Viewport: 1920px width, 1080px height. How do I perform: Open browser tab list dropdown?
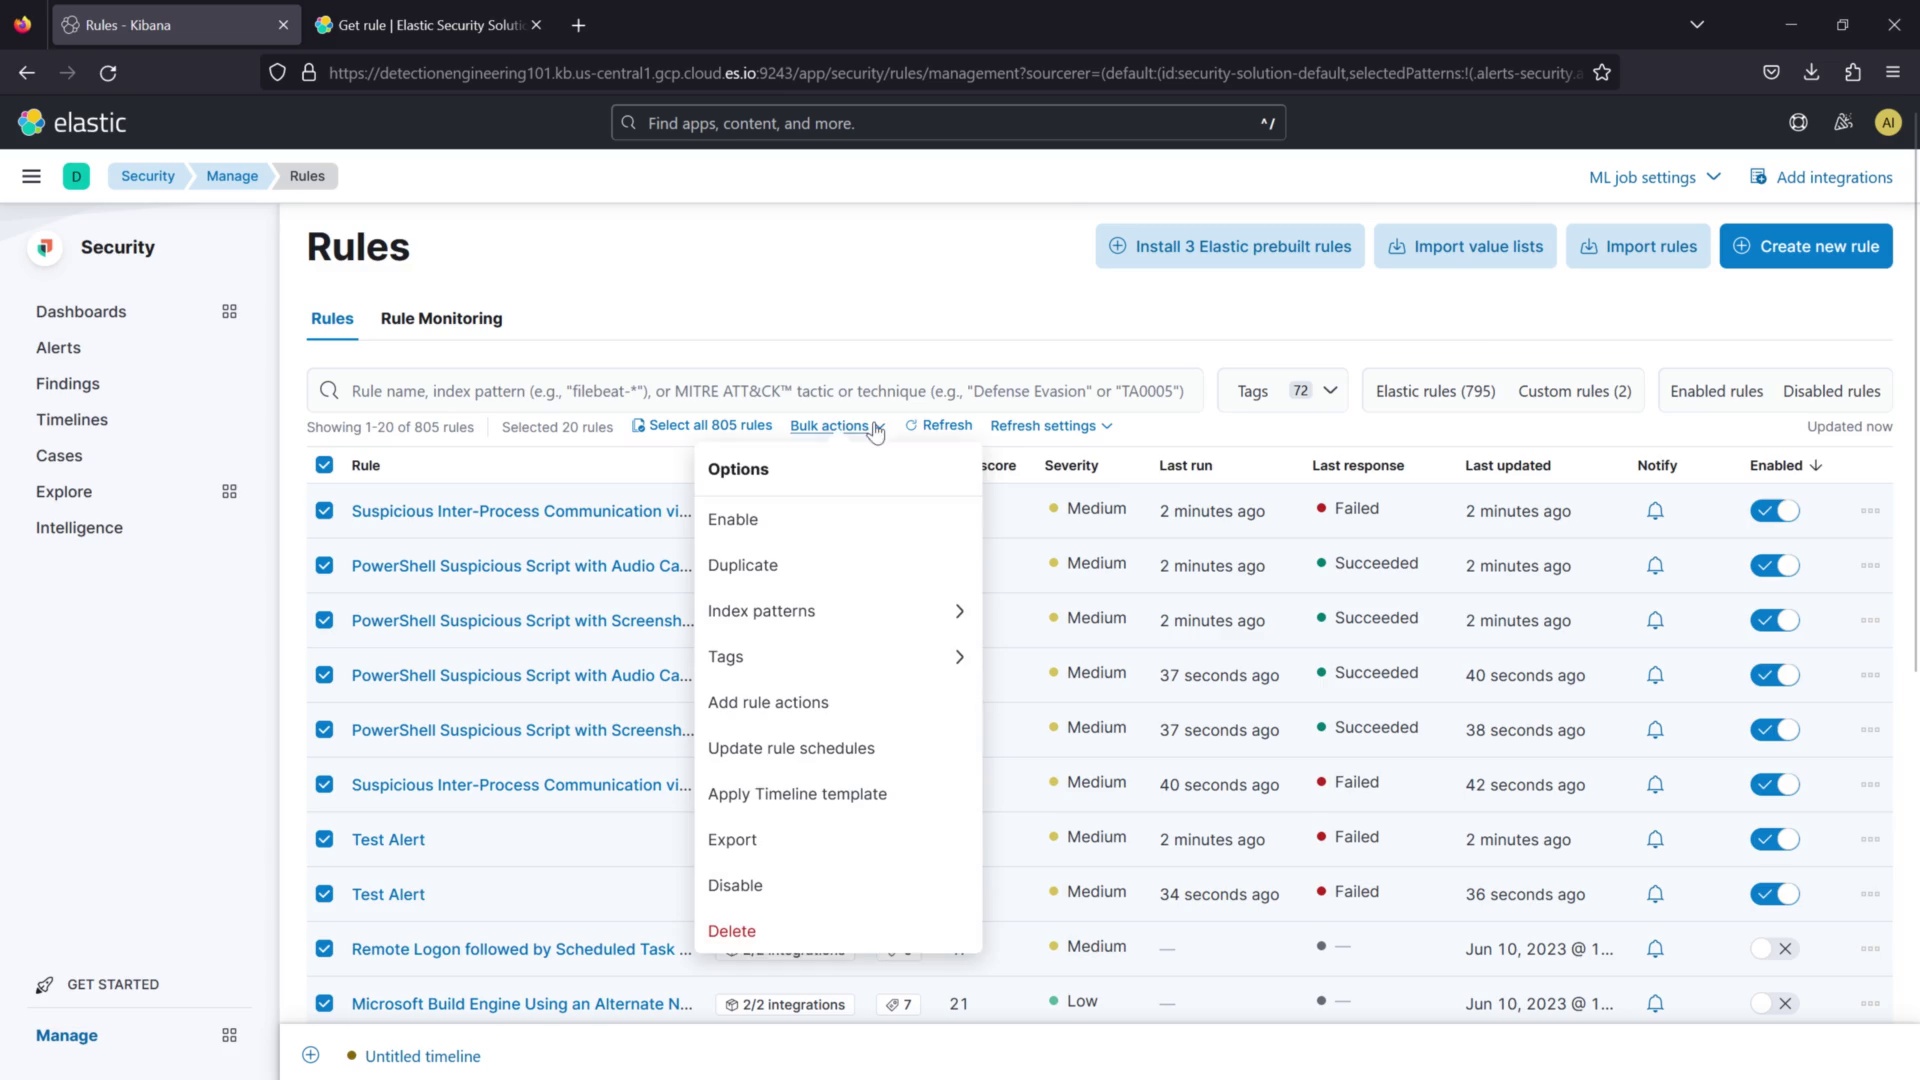1696,25
